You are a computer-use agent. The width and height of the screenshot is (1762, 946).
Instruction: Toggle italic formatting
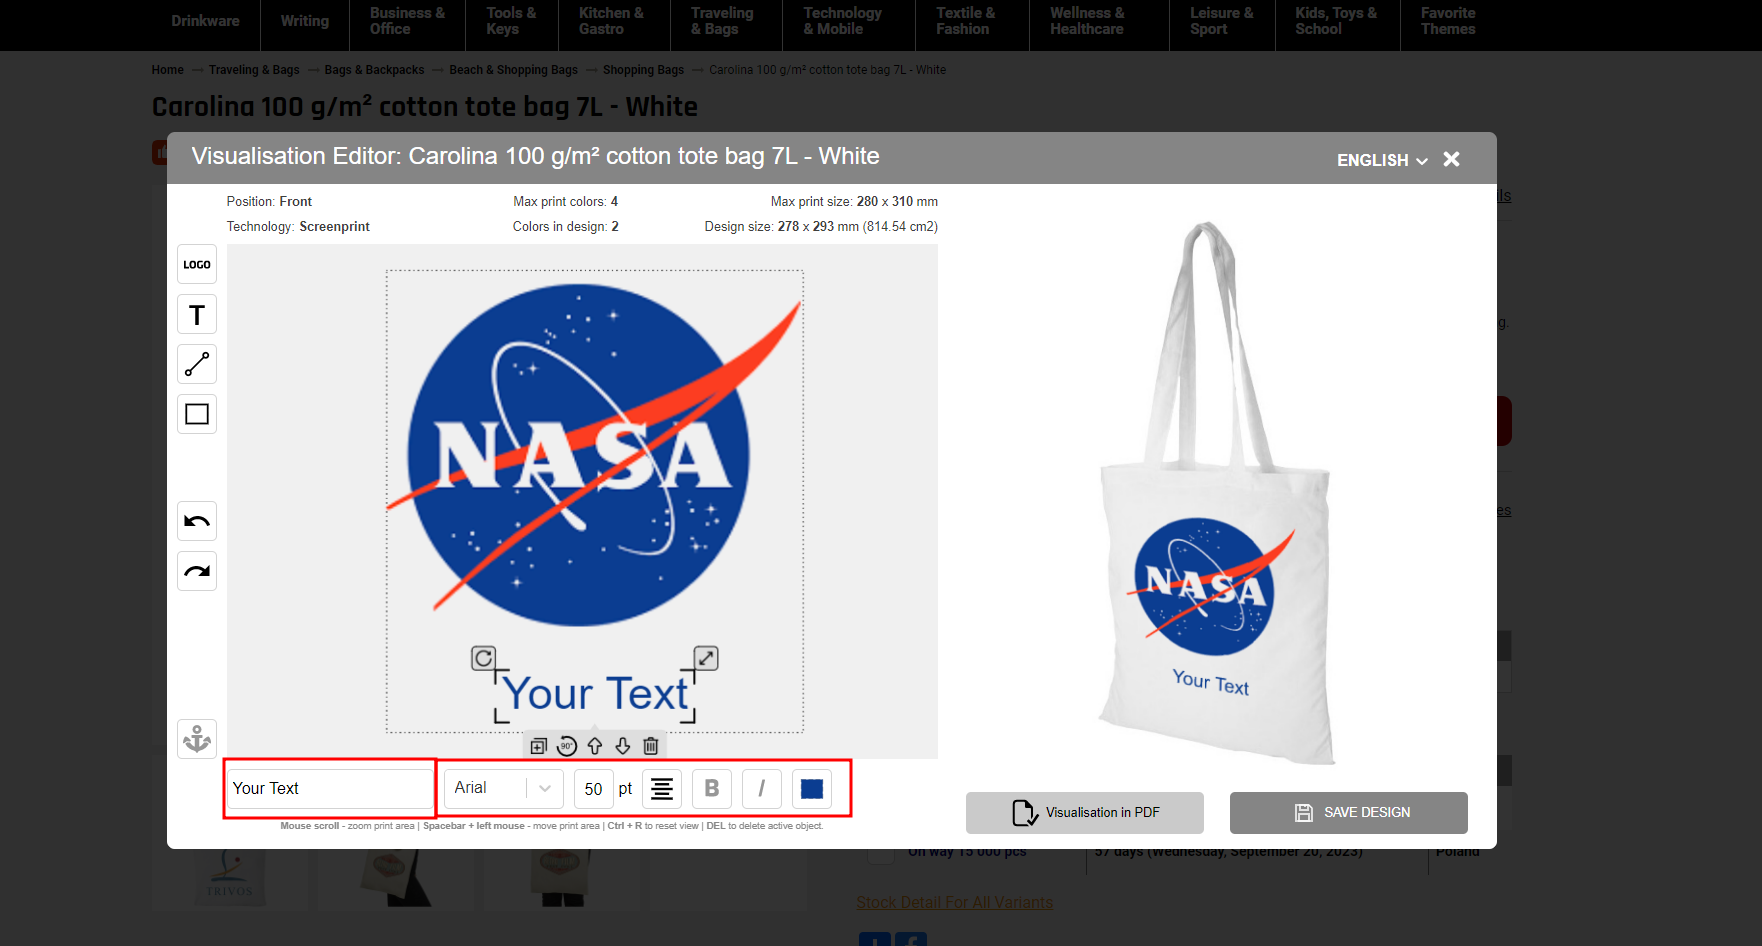[762, 789]
